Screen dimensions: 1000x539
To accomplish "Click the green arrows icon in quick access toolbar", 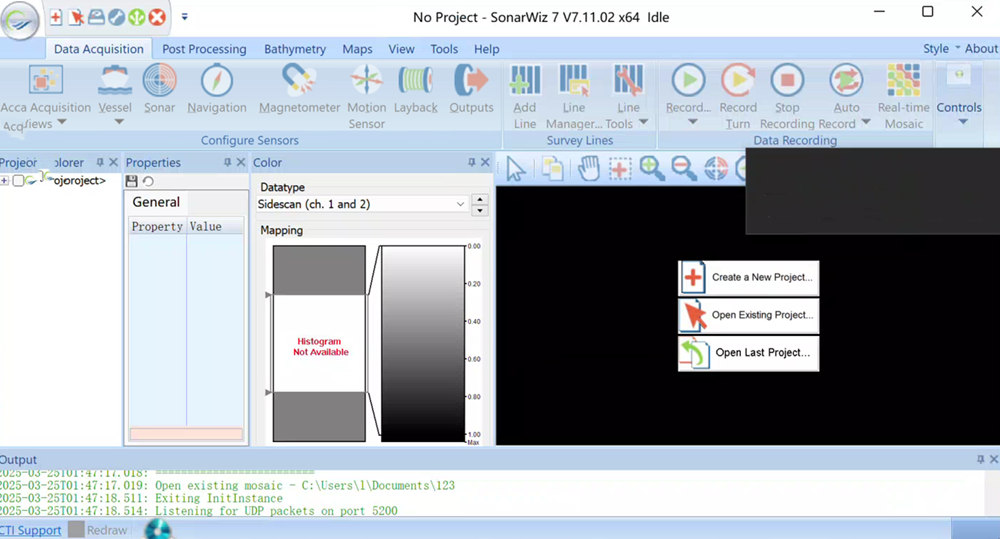I will [136, 17].
